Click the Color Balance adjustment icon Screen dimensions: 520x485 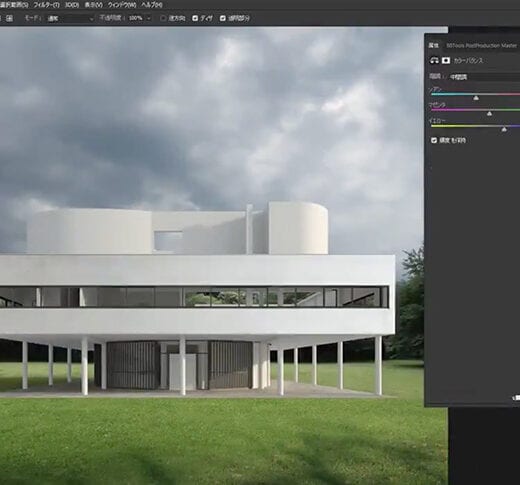point(434,60)
